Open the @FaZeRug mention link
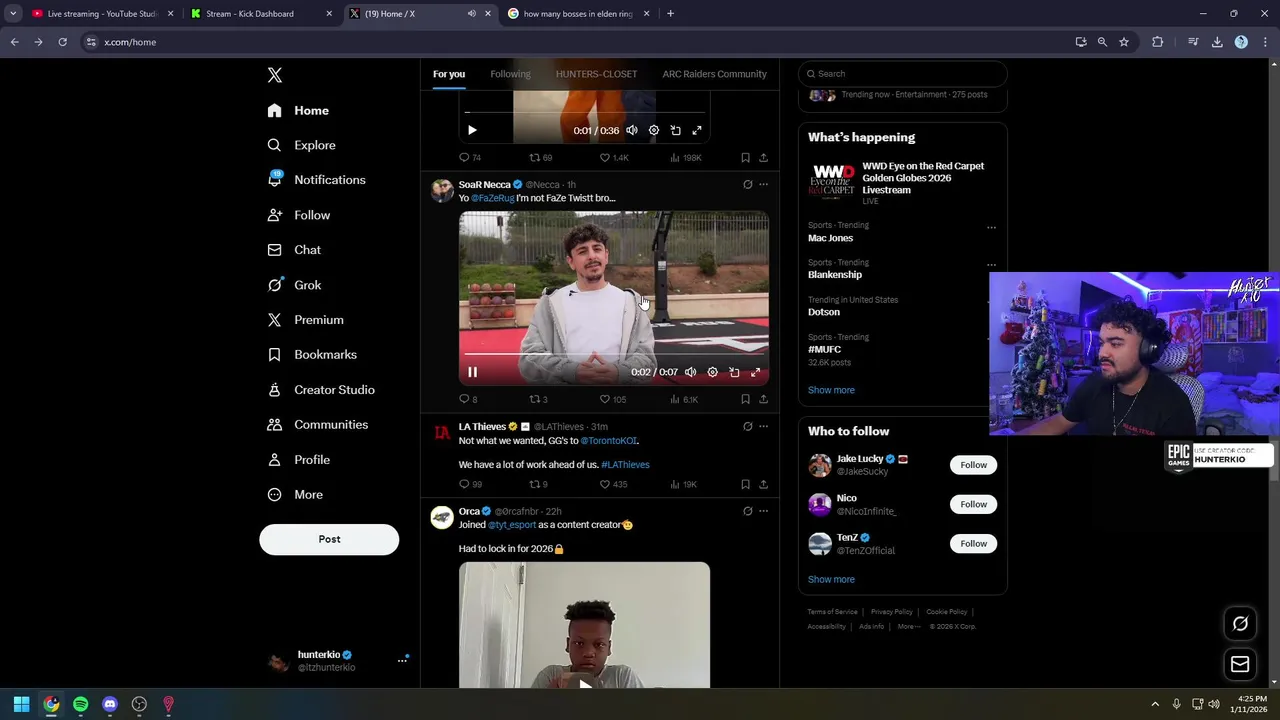 (x=493, y=198)
